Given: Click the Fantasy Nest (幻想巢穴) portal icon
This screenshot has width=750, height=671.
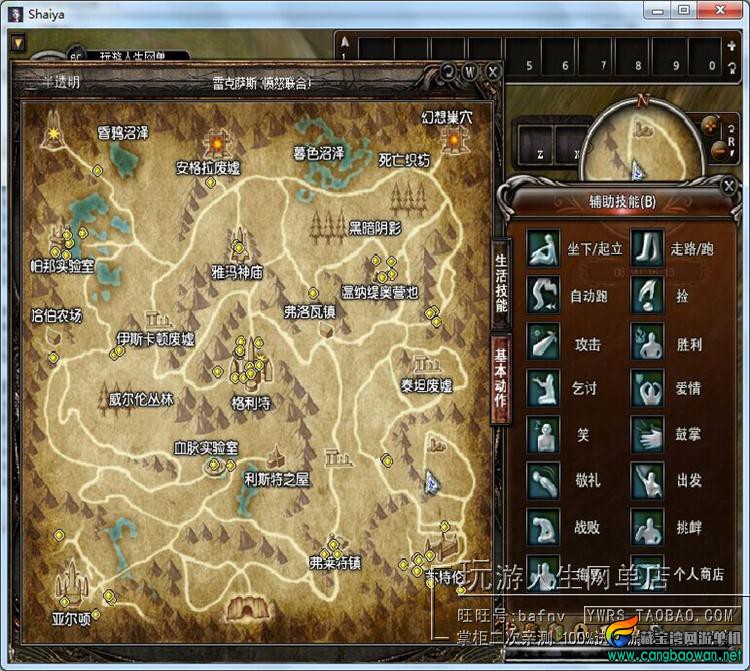Looking at the screenshot, I should pos(453,140).
